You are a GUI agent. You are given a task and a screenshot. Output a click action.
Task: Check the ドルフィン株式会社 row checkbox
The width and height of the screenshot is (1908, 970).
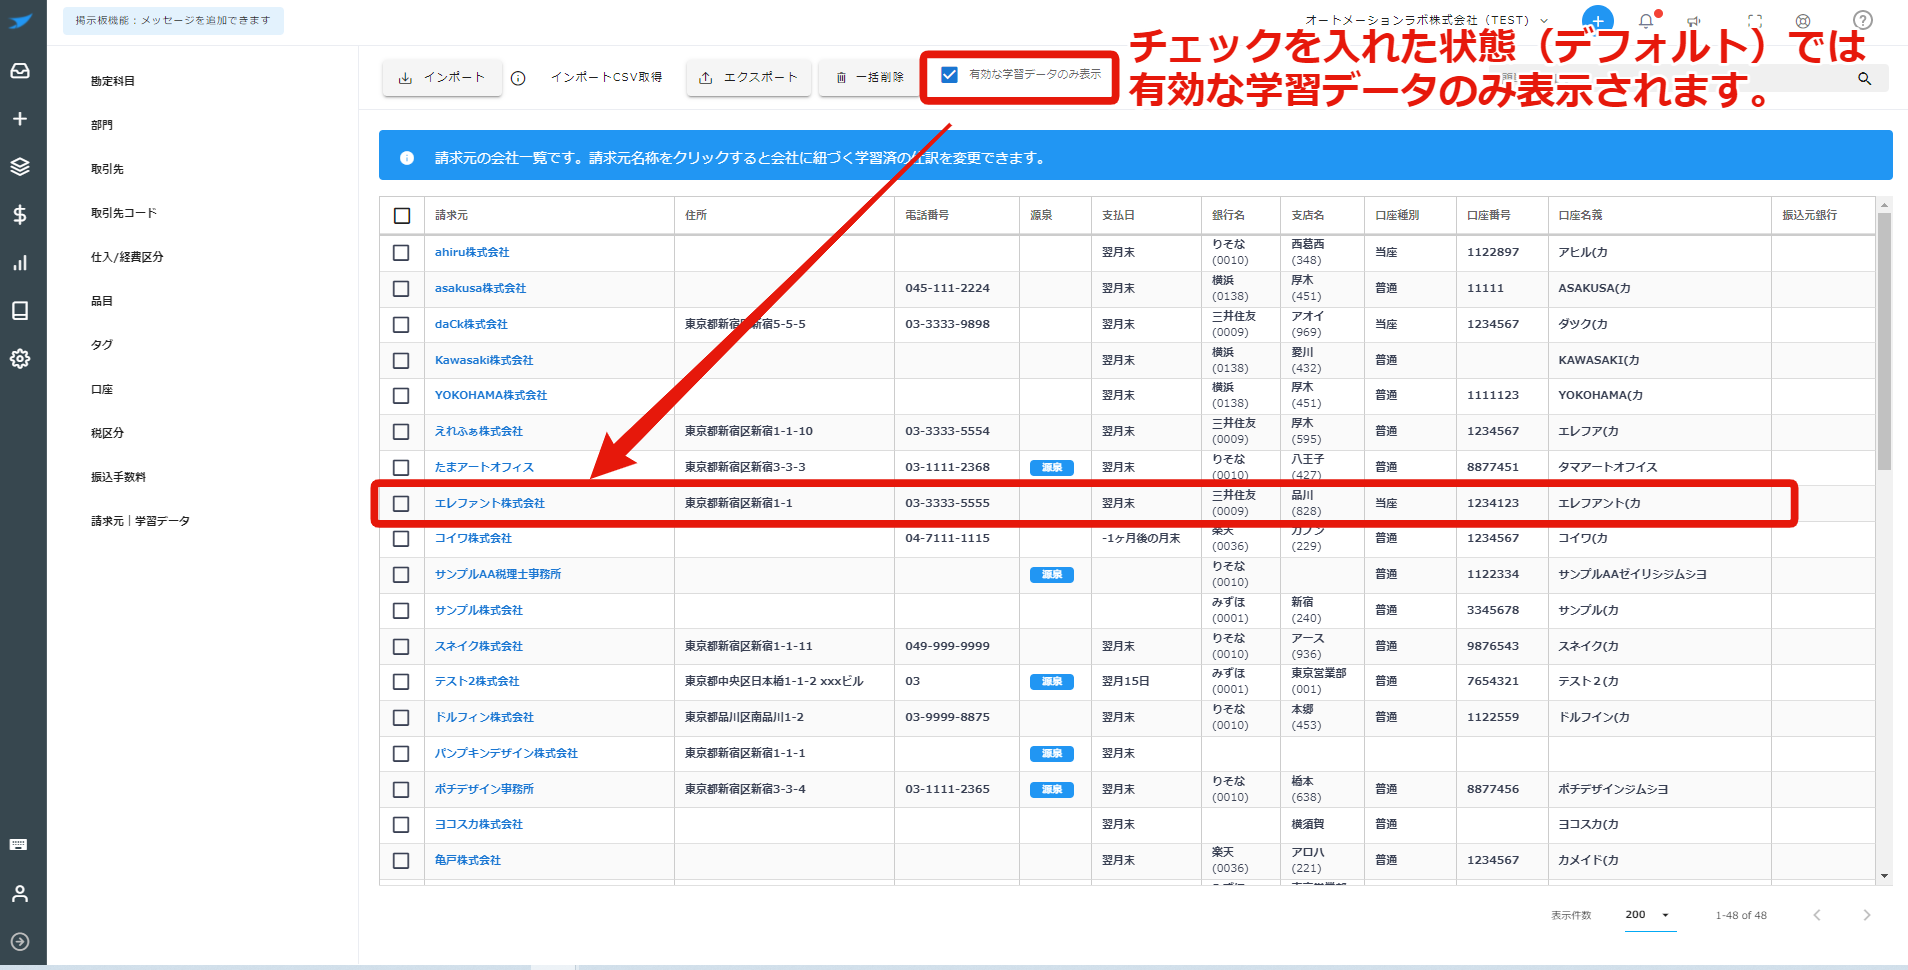click(401, 718)
